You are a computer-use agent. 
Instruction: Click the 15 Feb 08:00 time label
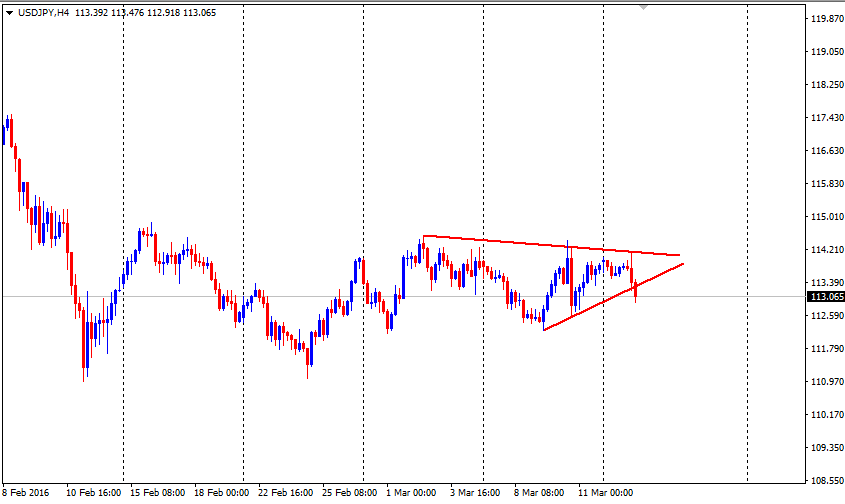coord(157,493)
